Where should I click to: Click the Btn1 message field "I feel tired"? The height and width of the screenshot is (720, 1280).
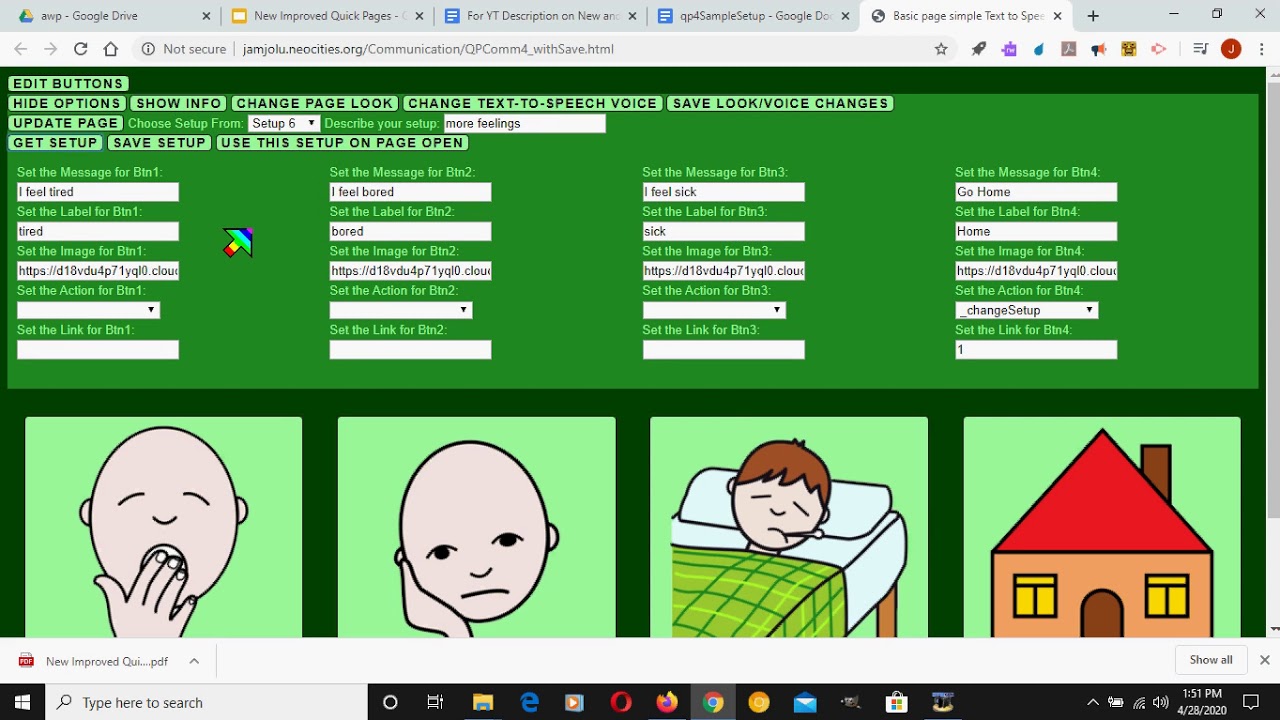point(98,192)
